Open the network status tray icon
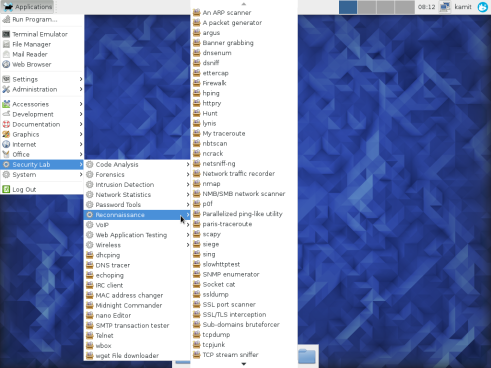This screenshot has width=491, height=368. click(445, 7)
